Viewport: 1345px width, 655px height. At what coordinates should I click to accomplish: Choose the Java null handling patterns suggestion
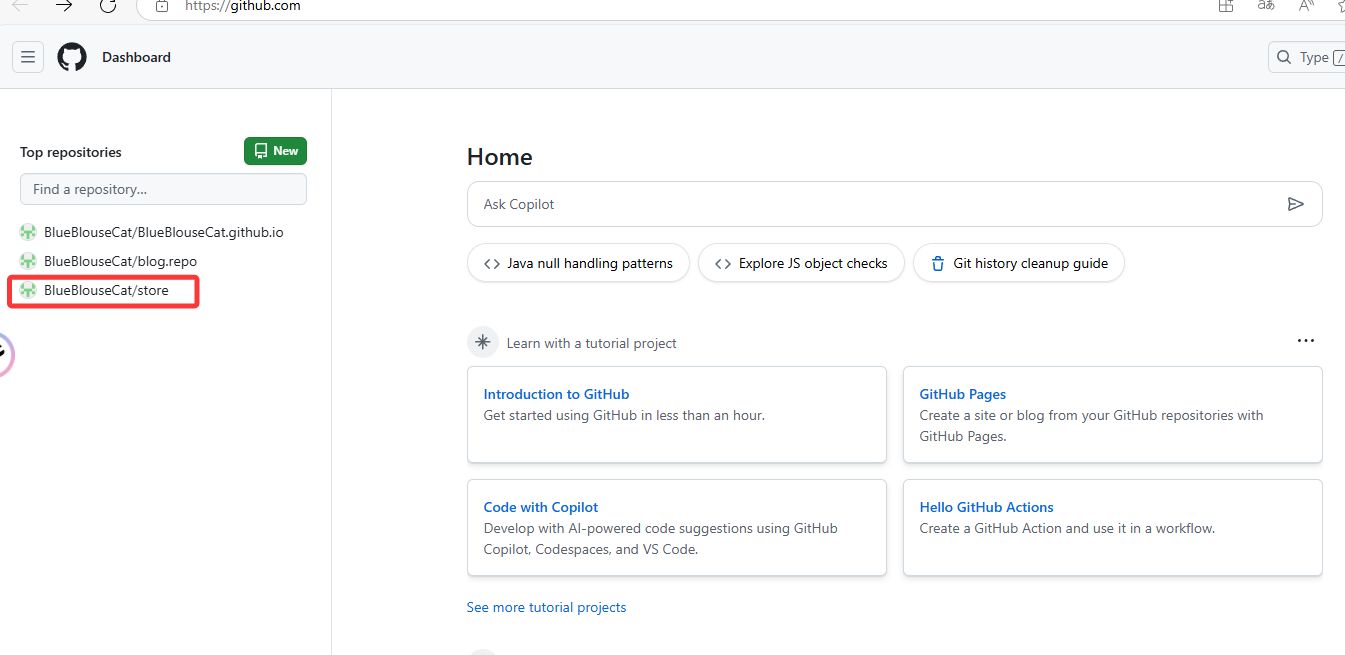578,263
